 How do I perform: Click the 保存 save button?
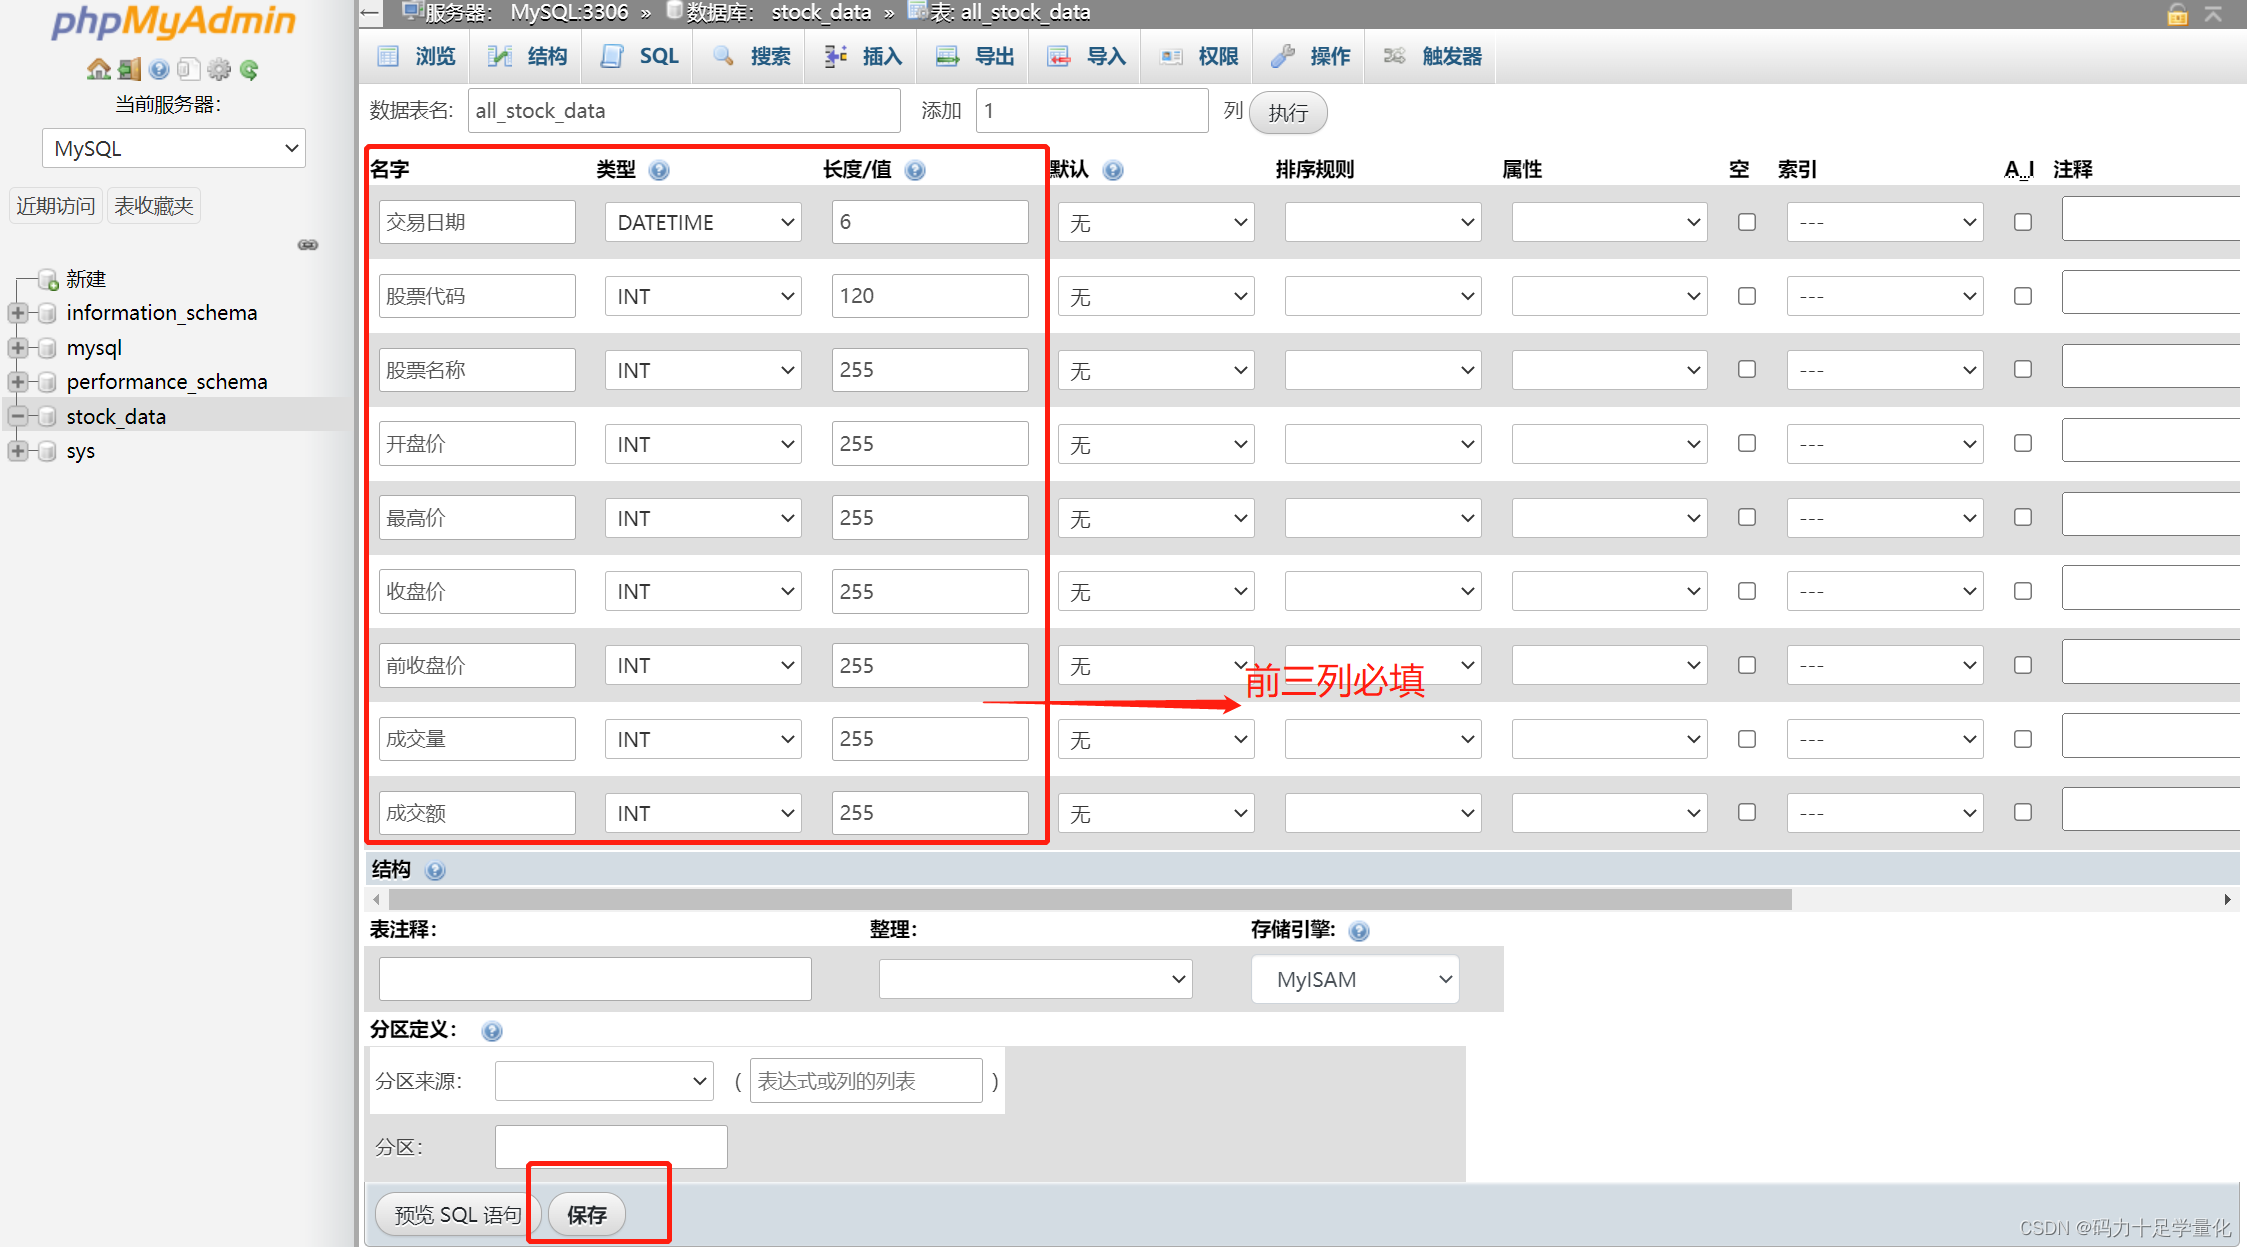point(586,1214)
